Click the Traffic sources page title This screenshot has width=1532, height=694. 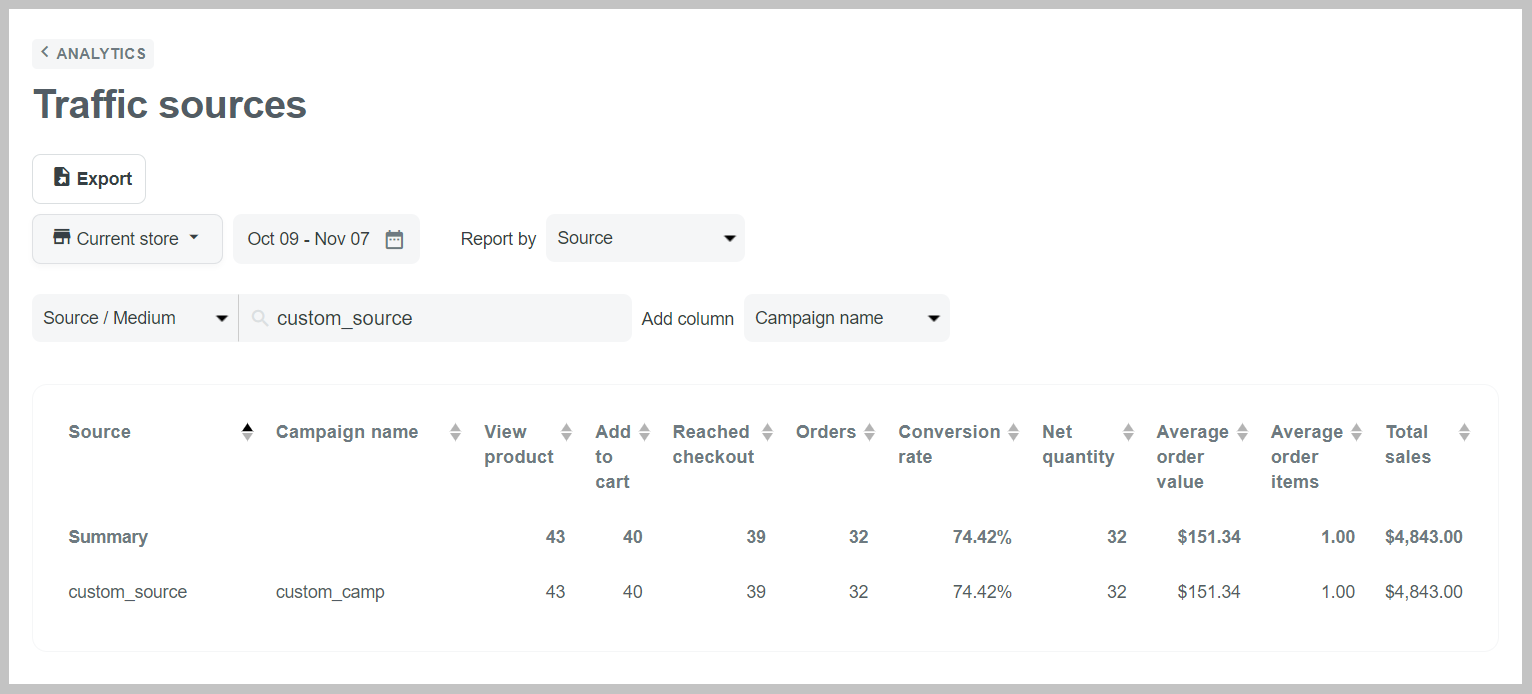pos(170,104)
